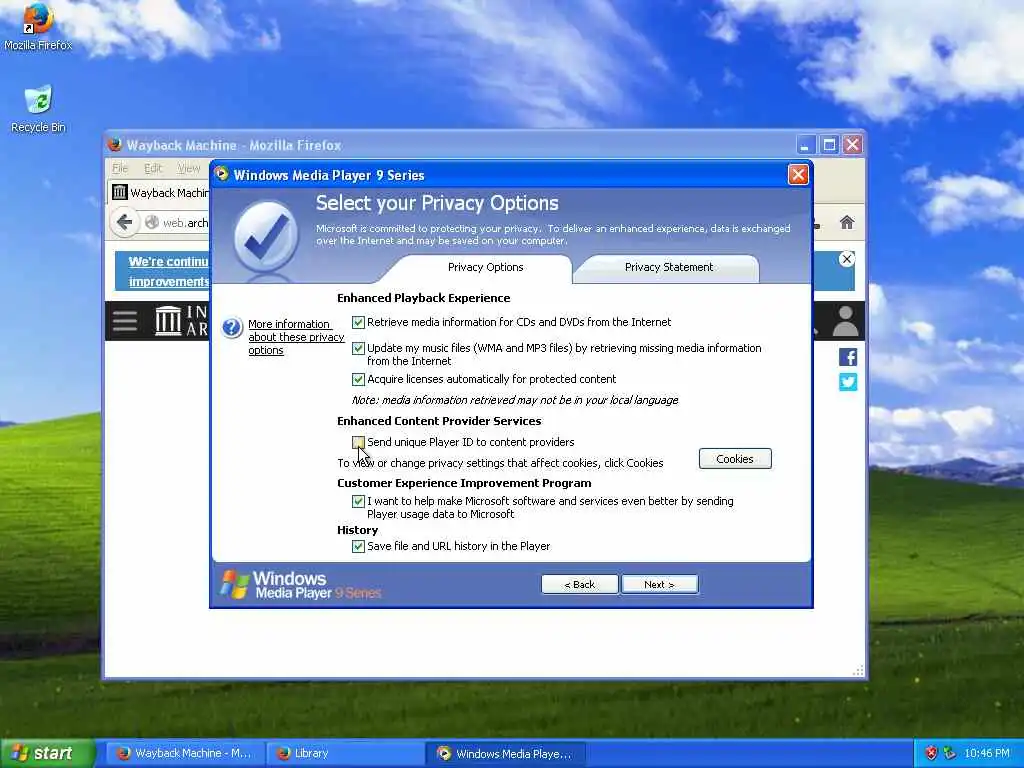Click the Internet Archive logo
Image resolution: width=1024 pixels, height=768 pixels.
coord(181,321)
